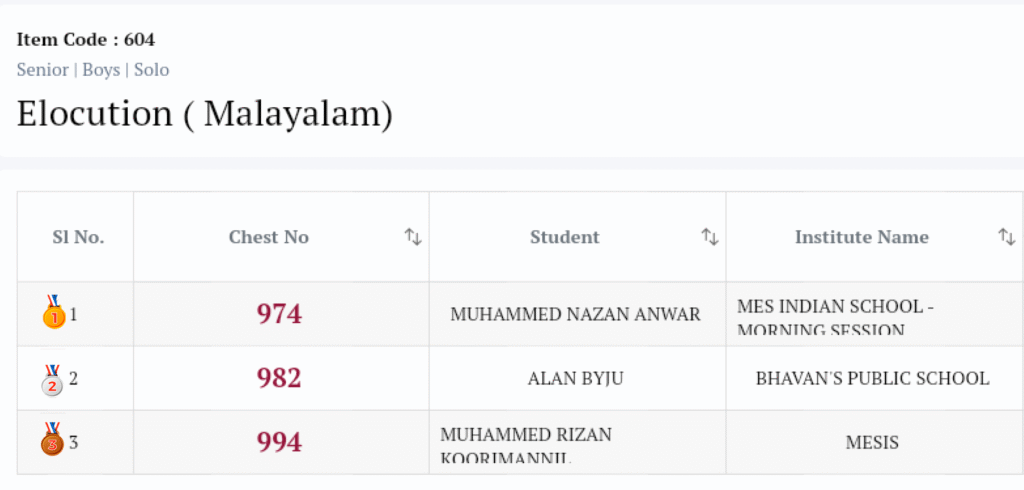The height and width of the screenshot is (490, 1024).
Task: Select chest number 994
Action: [x=279, y=442]
